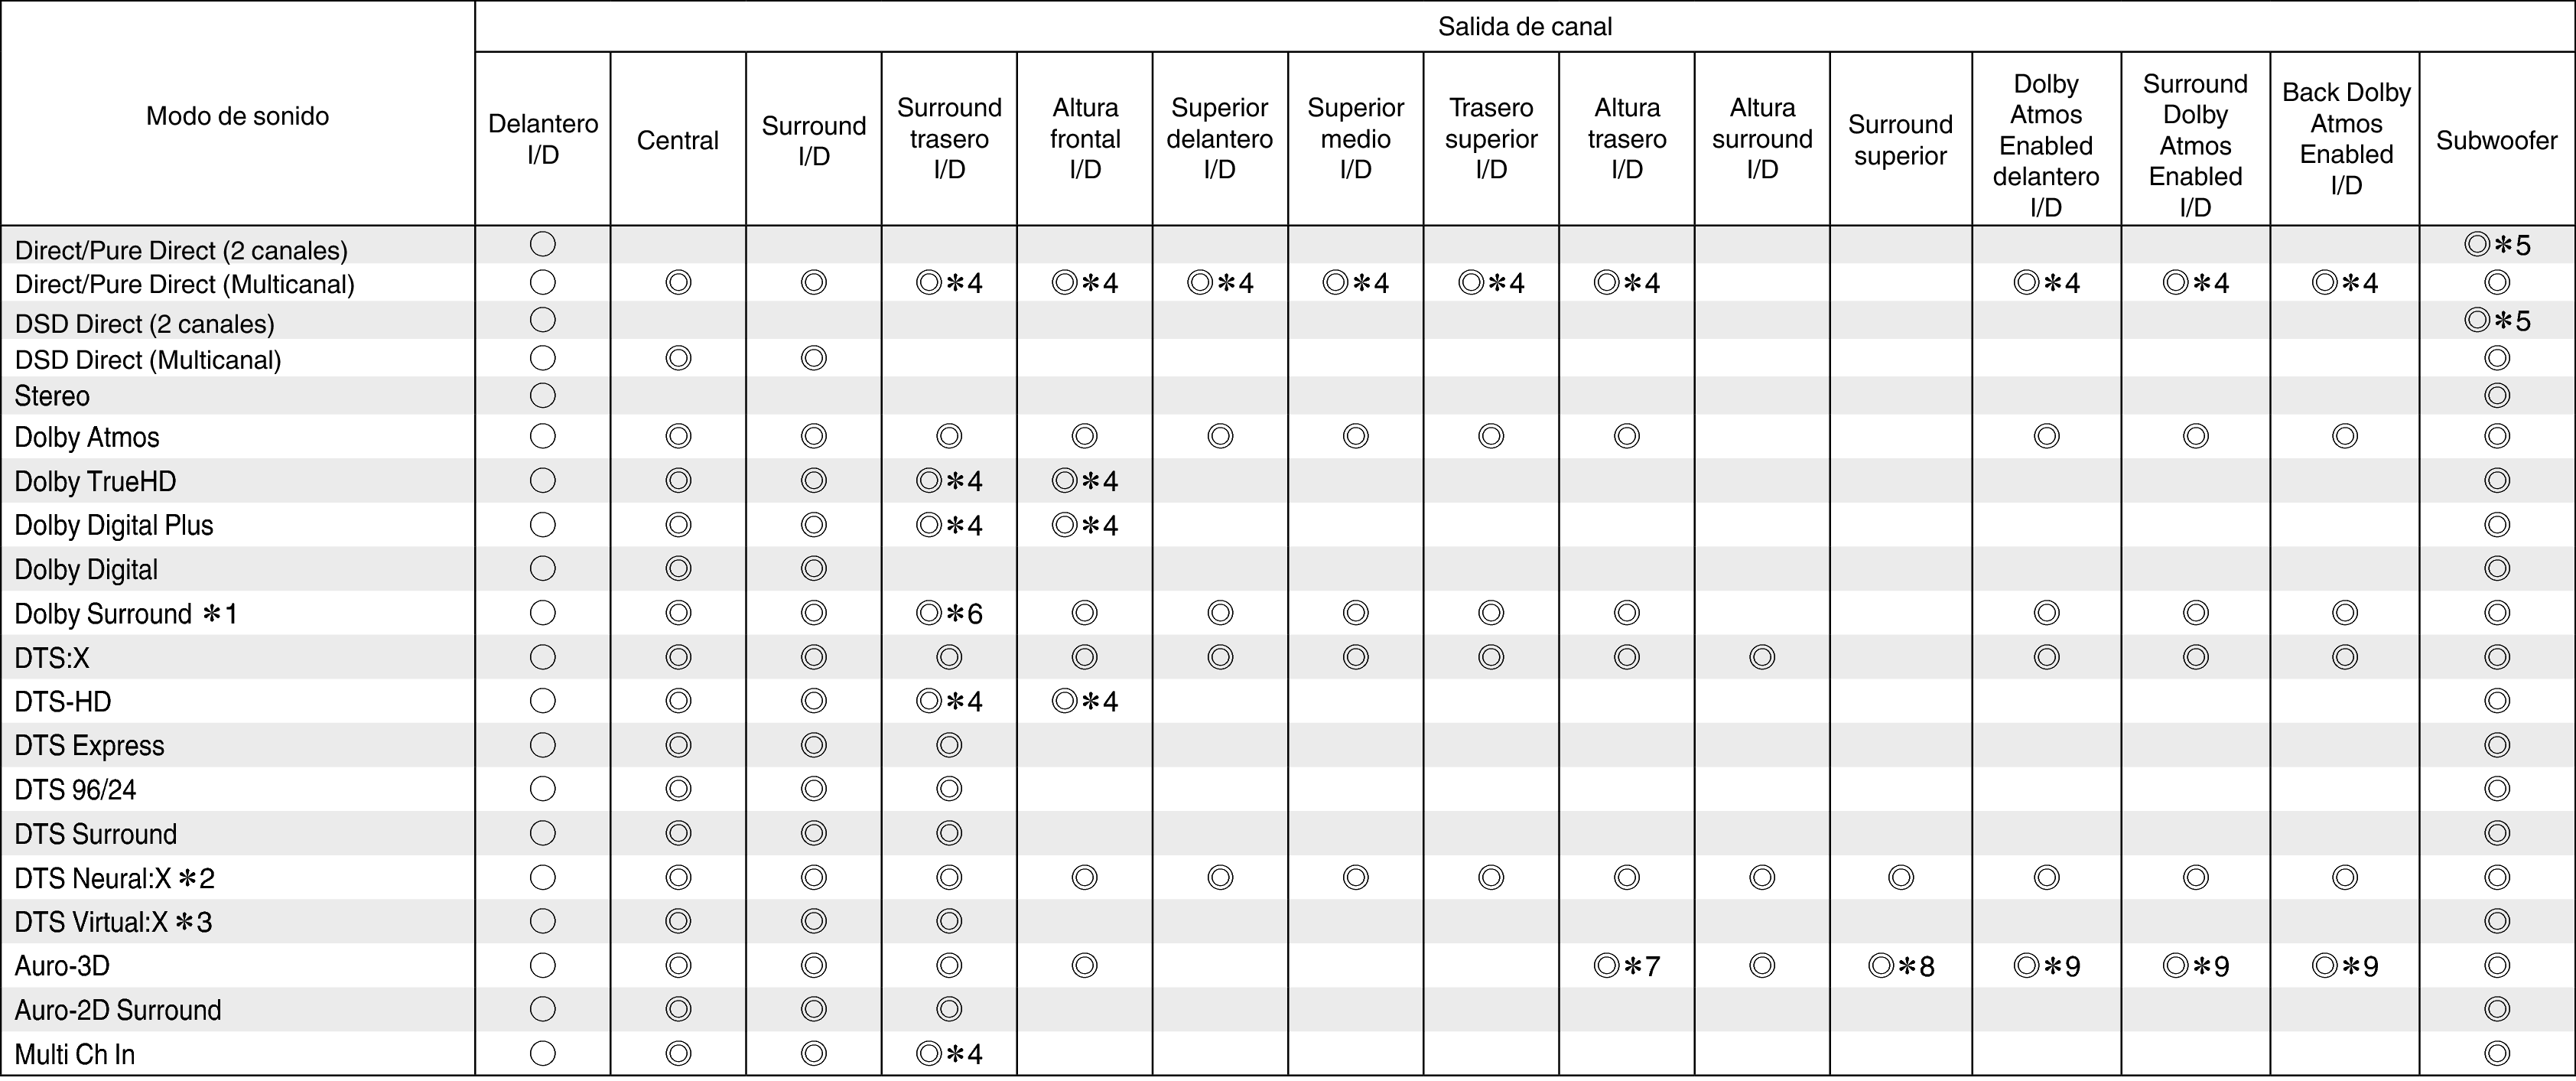Select Altura surround circle in DTS:X row
The image size is (2576, 1081).
[1762, 657]
